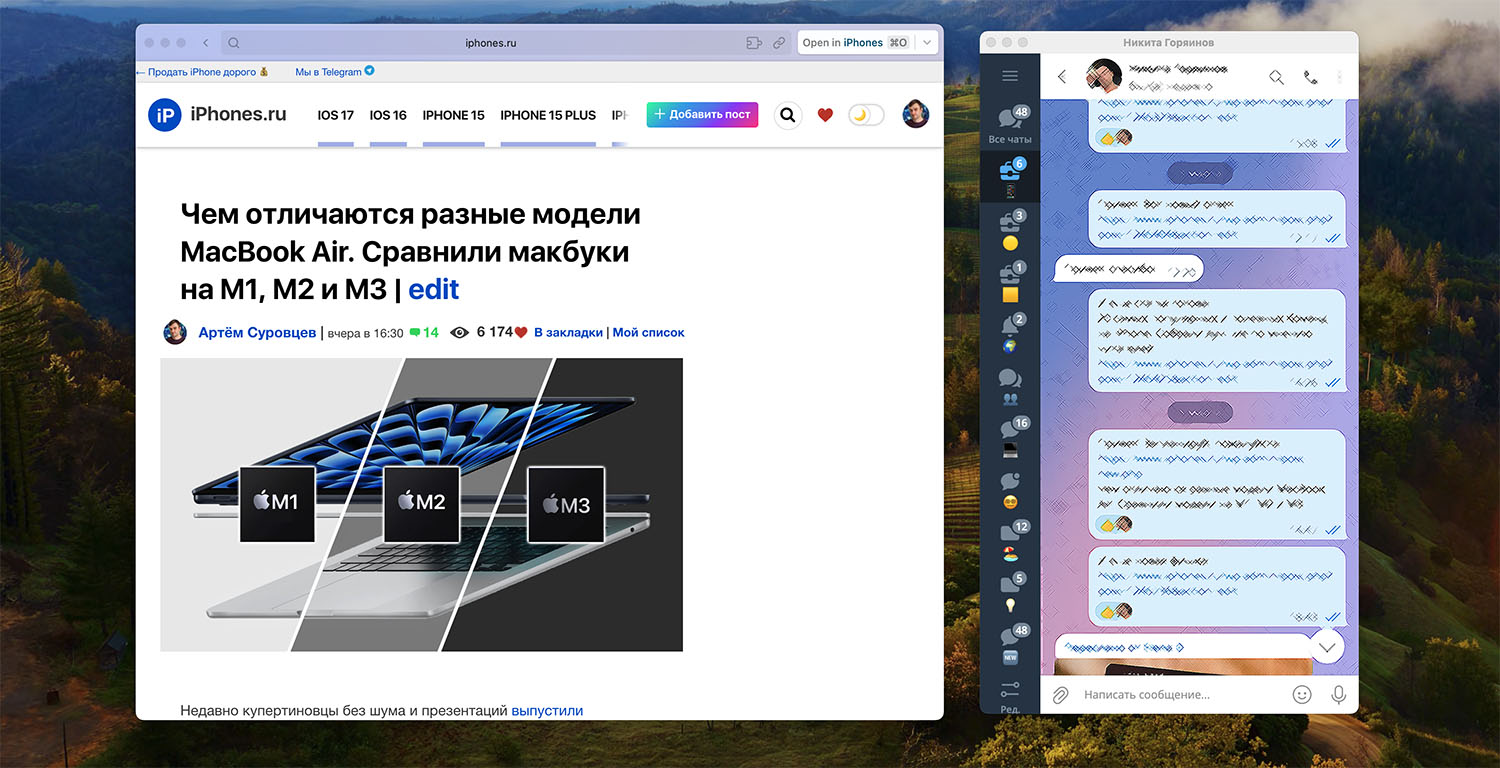Screen dimensions: 1500x768
Task: Click the 'Мой список' link
Action: pos(648,332)
